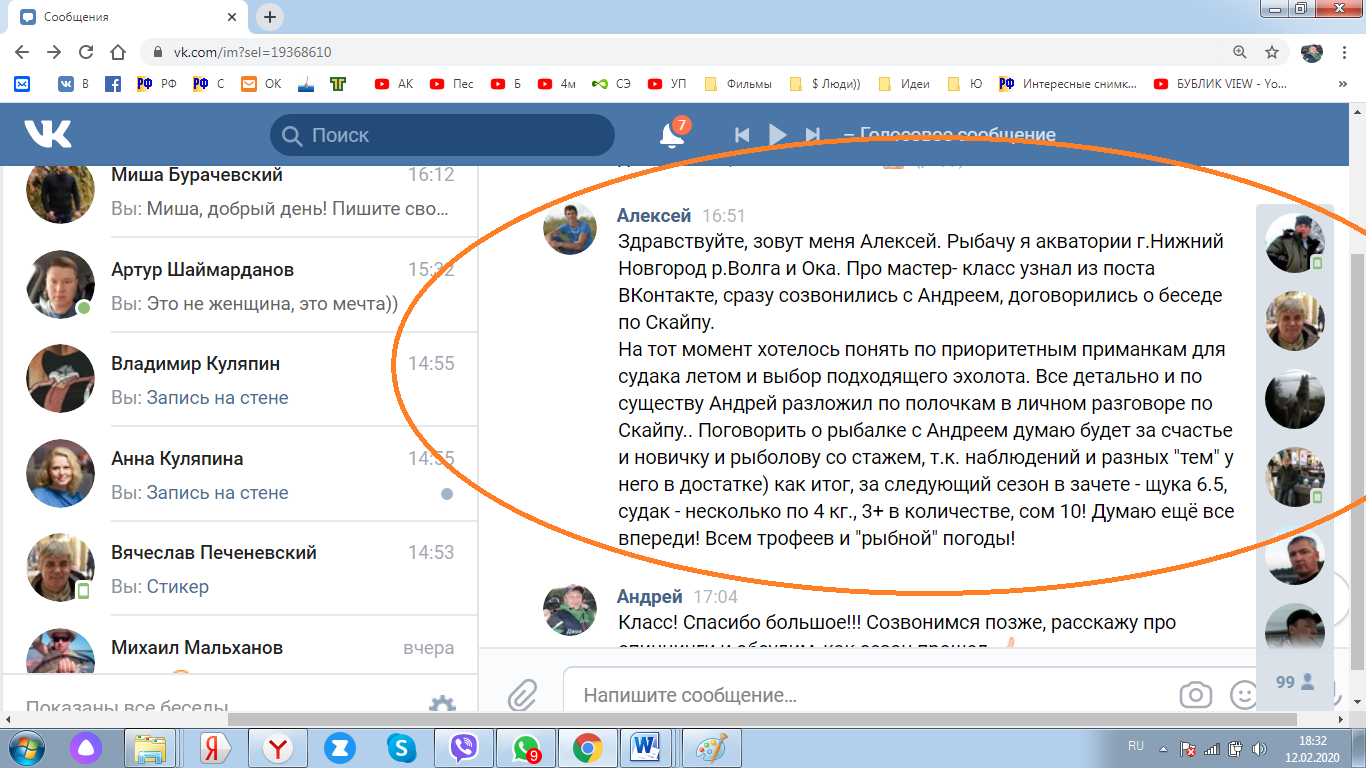This screenshot has width=1366, height=768.
Task: Open the YouTube bookmark Пес
Action: pyautogui.click(x=451, y=84)
